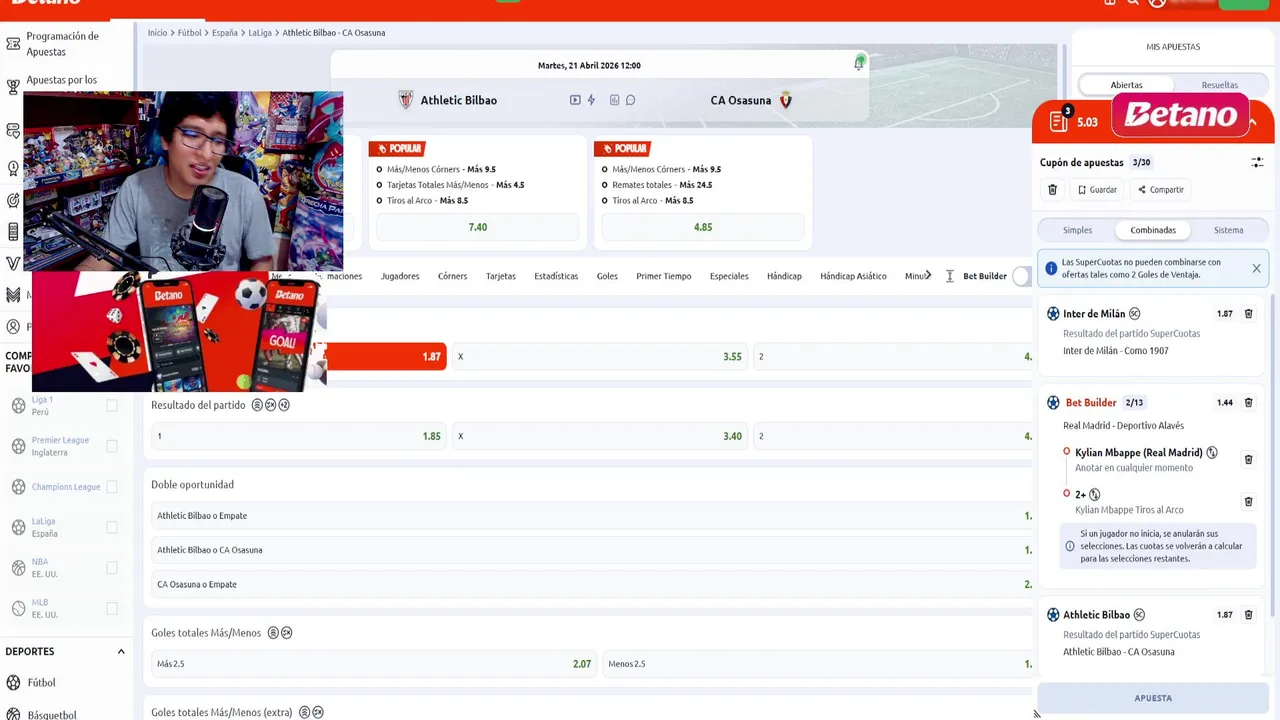This screenshot has width=1280, height=720.
Task: Open bet slip settings sliders icon
Action: click(x=1257, y=162)
